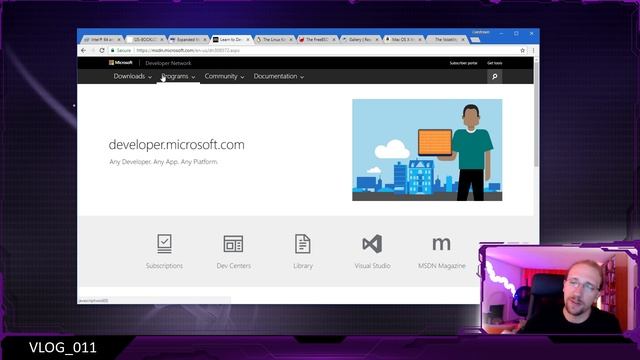Open the Dev Centers text link
Screen dimensions: 640x360
[233, 266]
